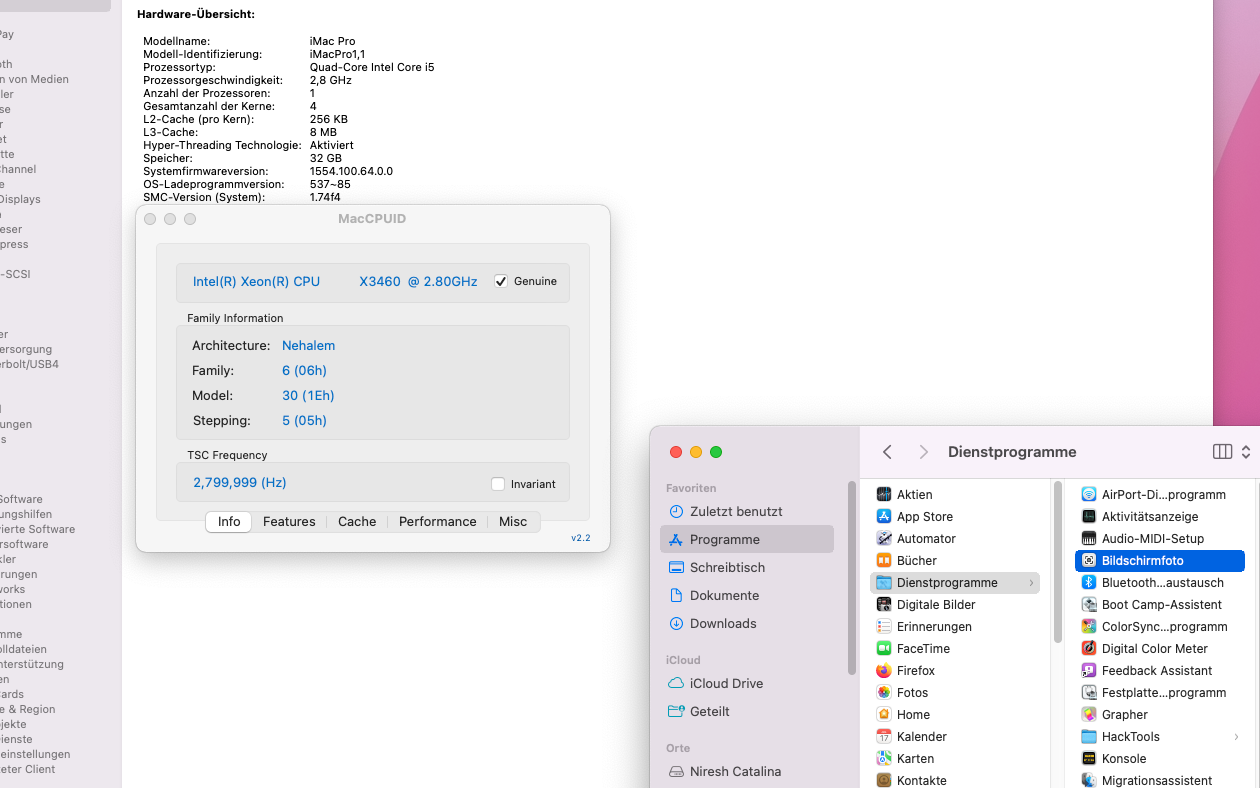Select App Store icon in Finder
1260x788 pixels.
[x=884, y=517]
